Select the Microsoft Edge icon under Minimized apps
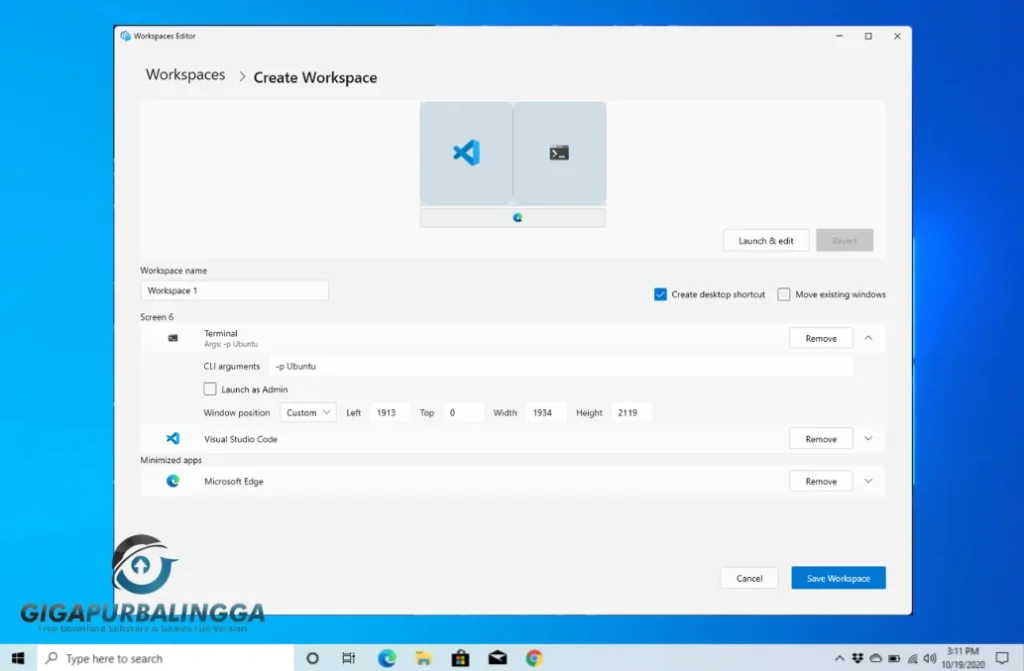This screenshot has height=671, width=1024. pyautogui.click(x=172, y=481)
